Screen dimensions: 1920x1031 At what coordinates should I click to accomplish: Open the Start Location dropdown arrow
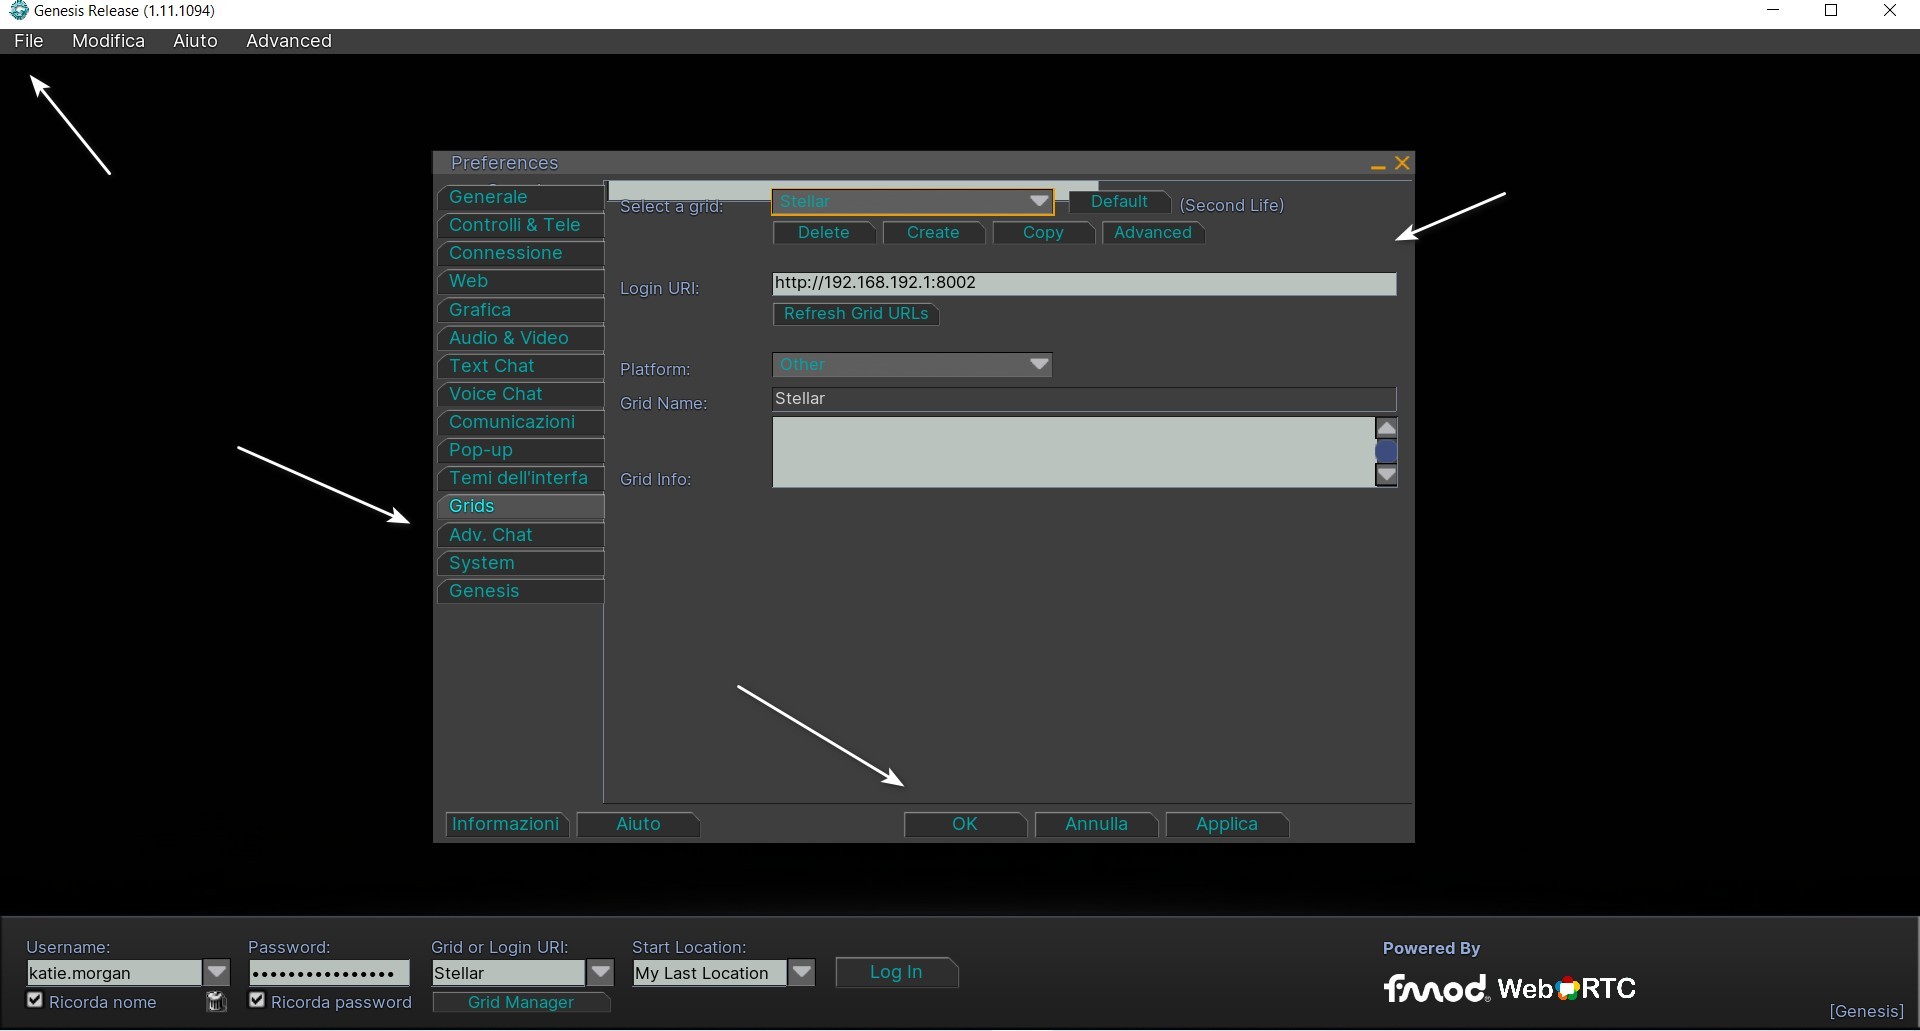click(801, 972)
